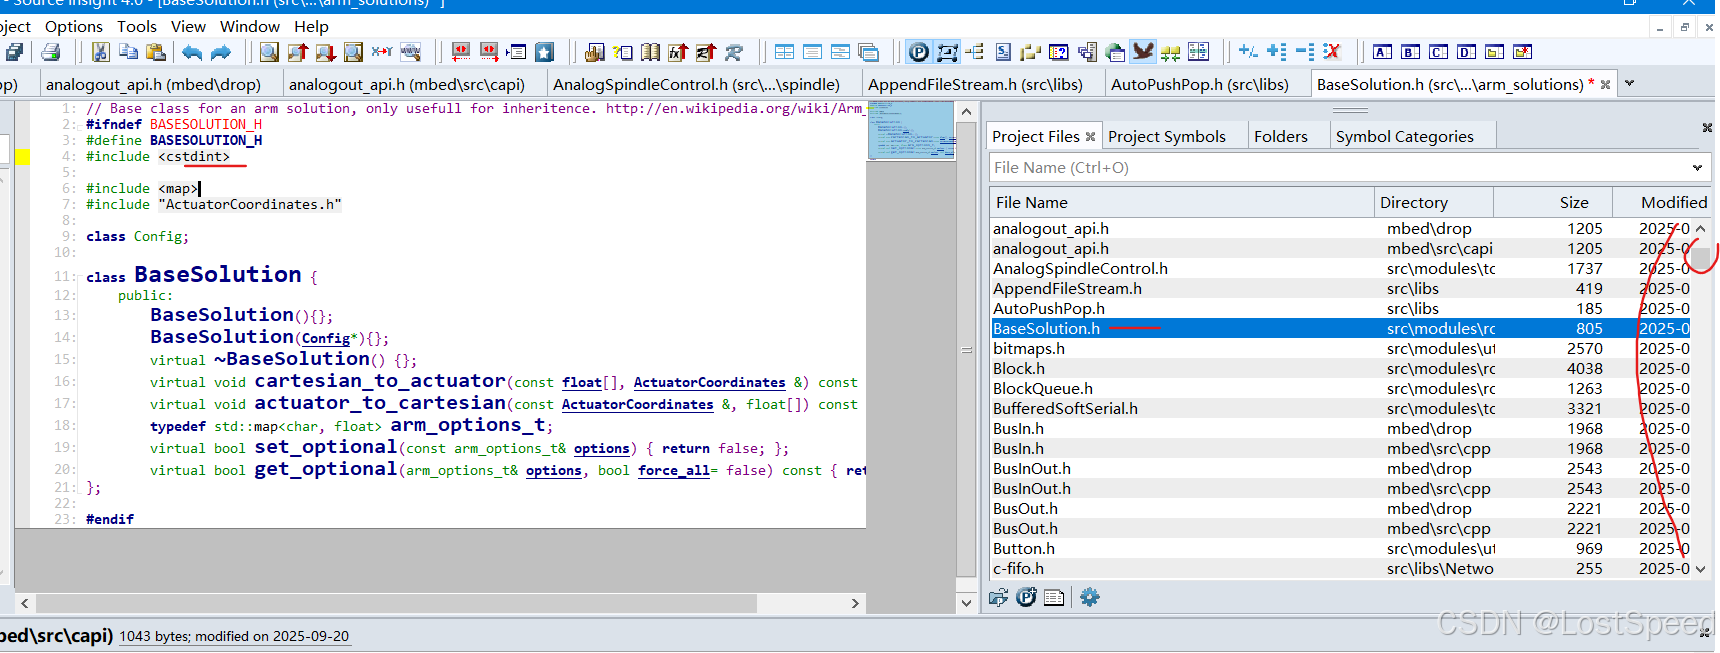Click the blue gear settings icon below file list
The height and width of the screenshot is (653, 1720).
coord(1090,597)
